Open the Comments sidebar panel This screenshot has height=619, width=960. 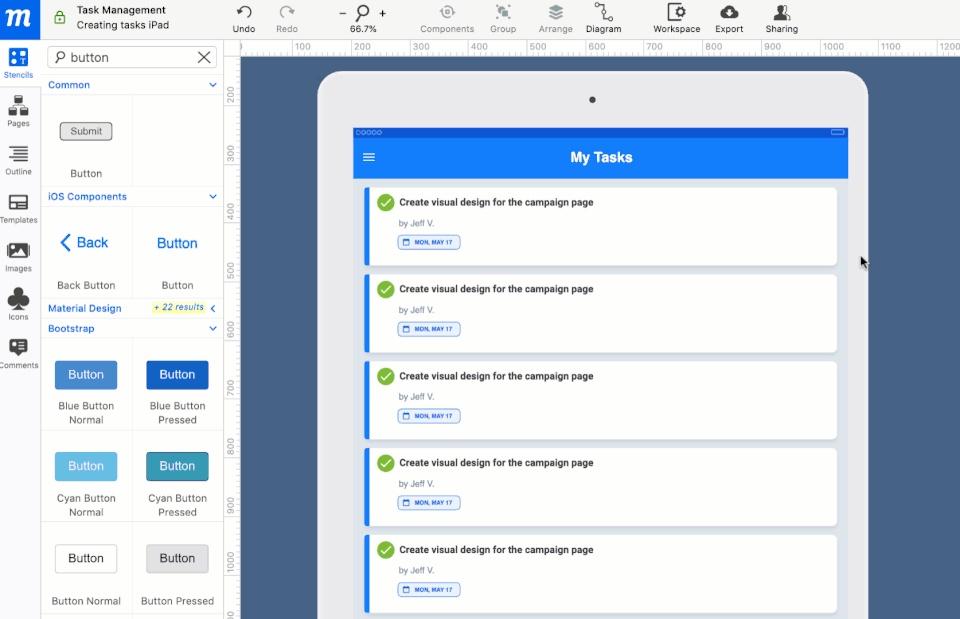(x=18, y=354)
